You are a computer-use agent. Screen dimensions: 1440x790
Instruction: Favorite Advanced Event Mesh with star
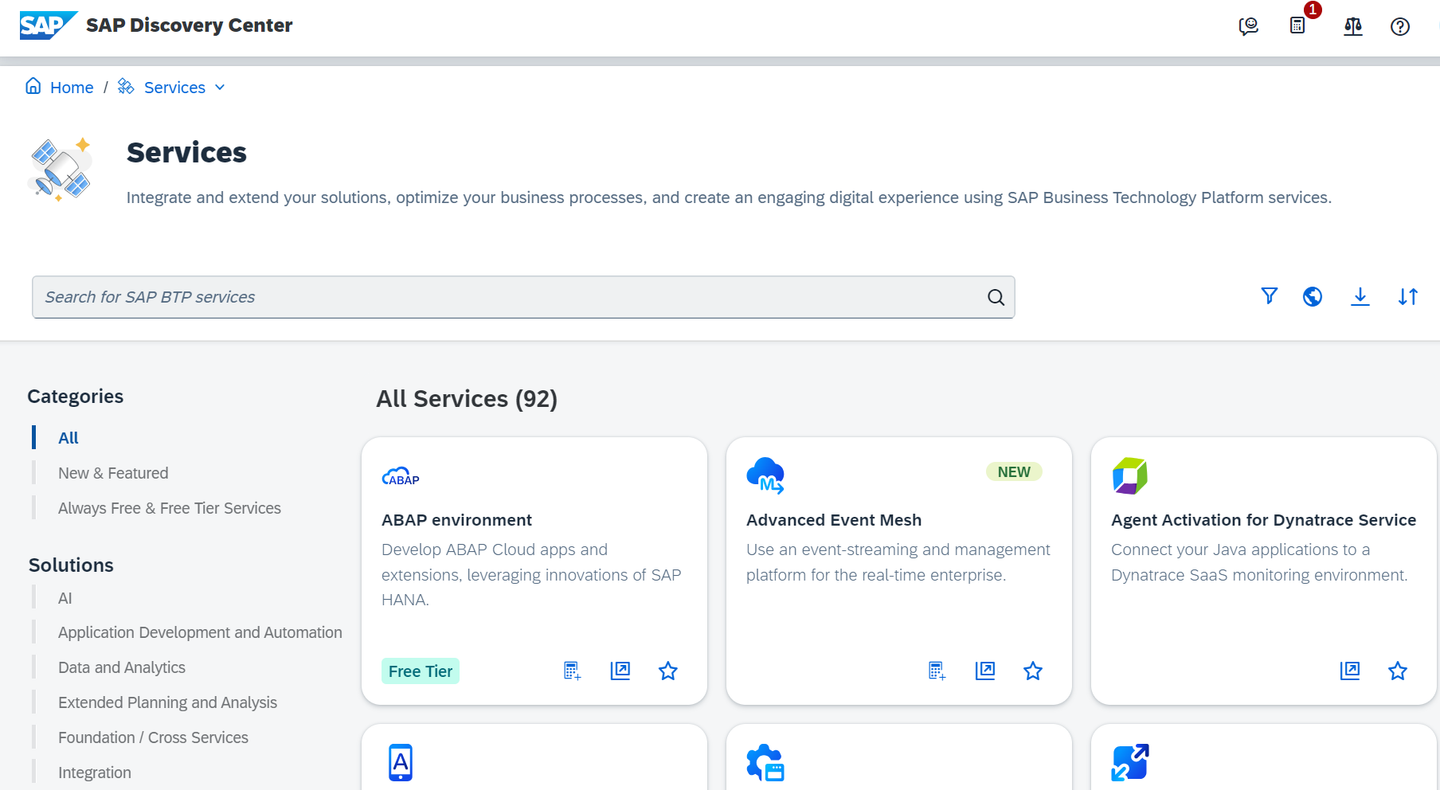click(x=1033, y=671)
